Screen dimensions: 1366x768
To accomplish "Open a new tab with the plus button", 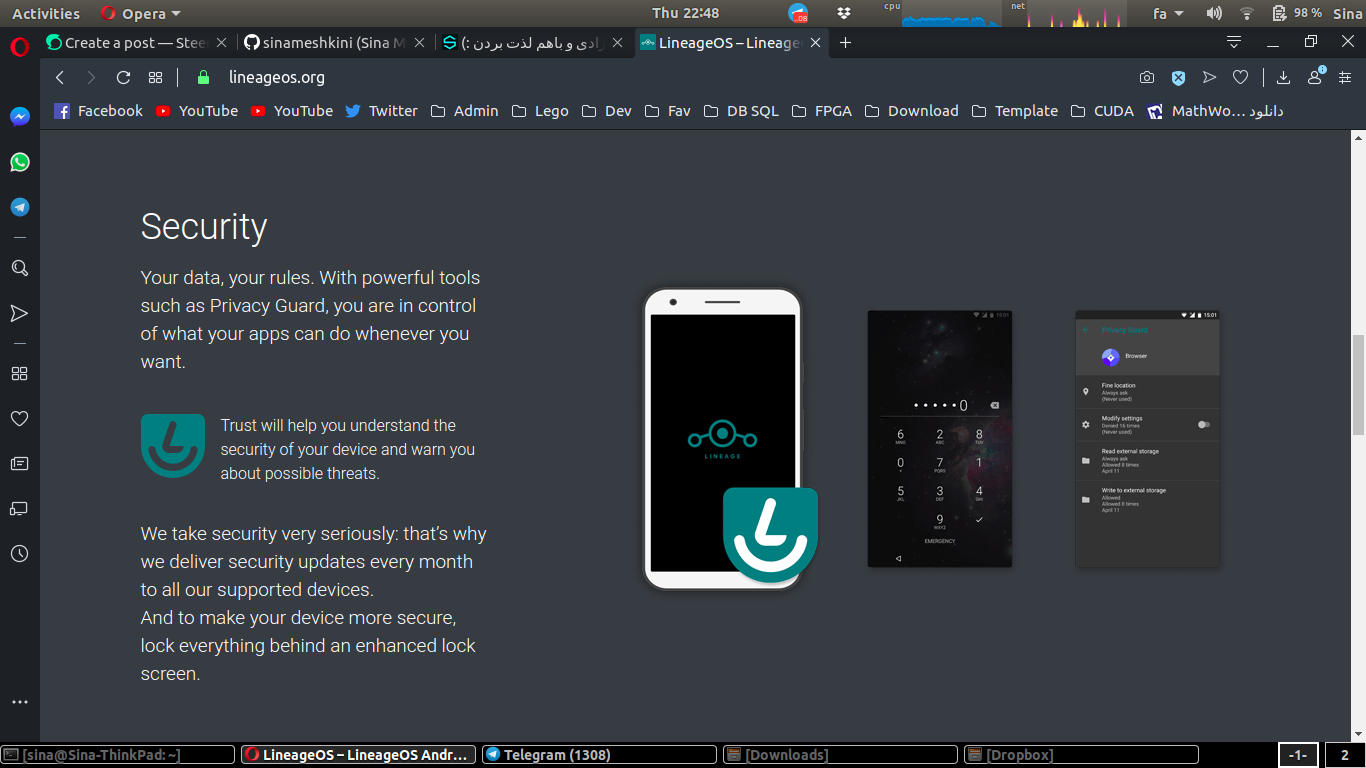I will click(x=845, y=43).
